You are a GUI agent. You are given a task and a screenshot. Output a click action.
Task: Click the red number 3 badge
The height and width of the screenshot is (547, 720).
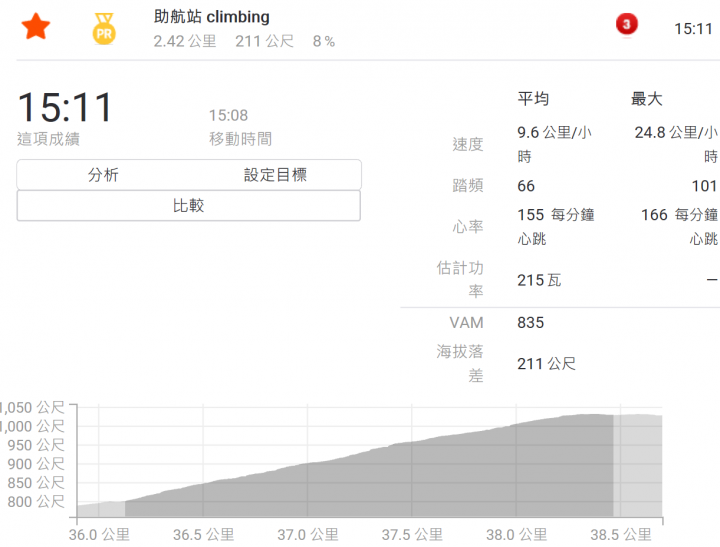pyautogui.click(x=627, y=24)
